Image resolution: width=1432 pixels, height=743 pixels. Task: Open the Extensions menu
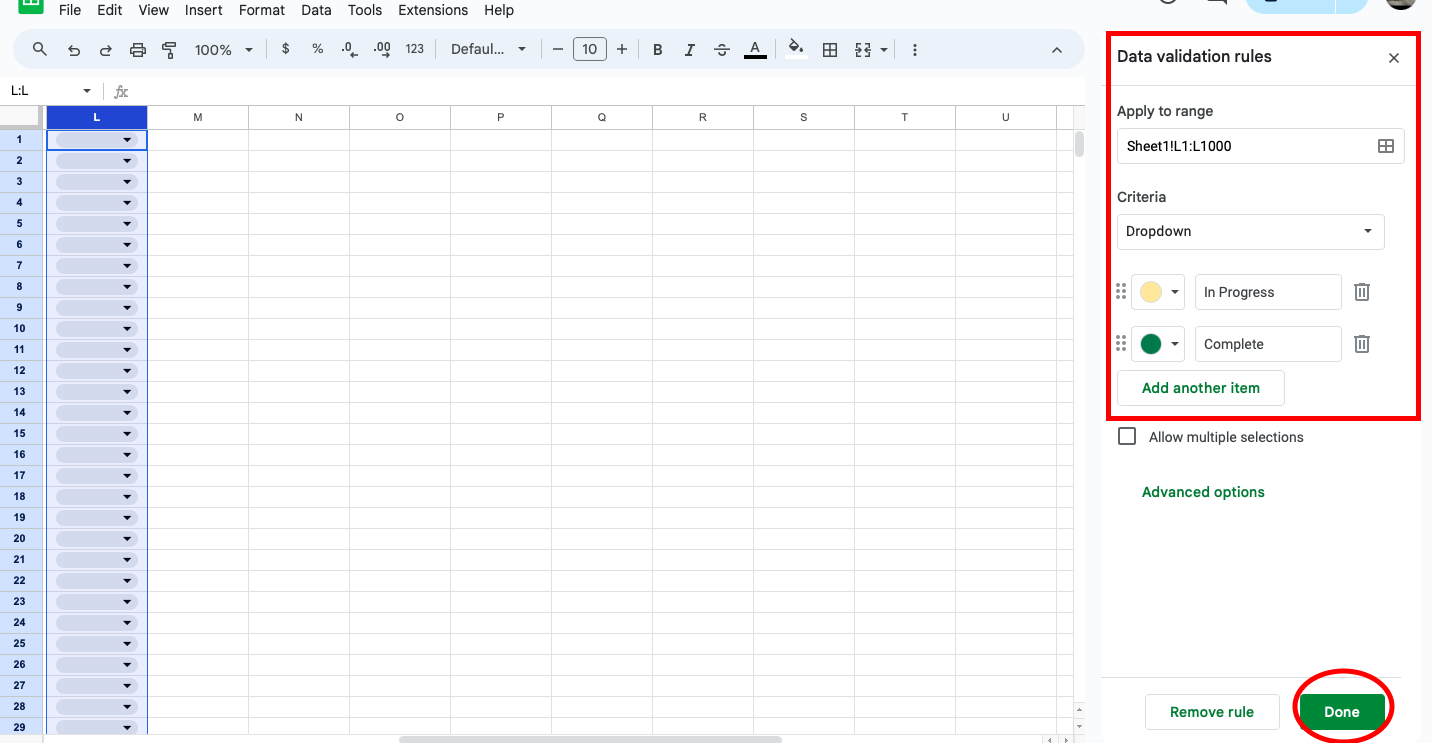coord(432,10)
